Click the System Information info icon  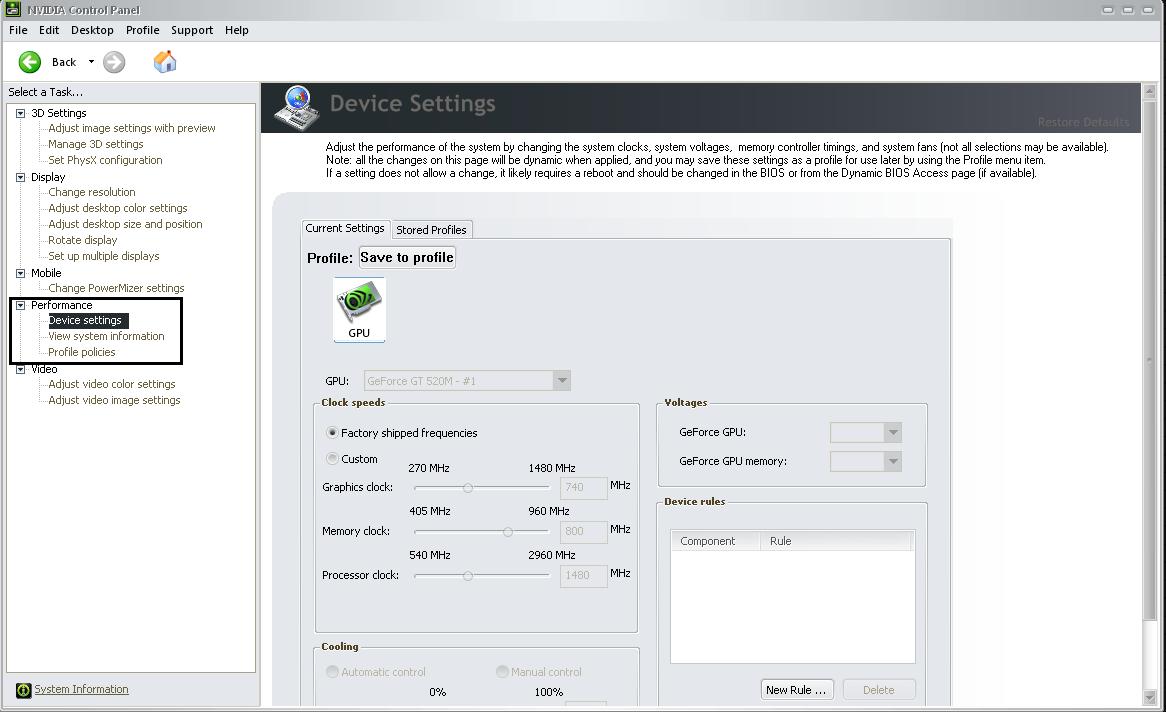[22, 689]
